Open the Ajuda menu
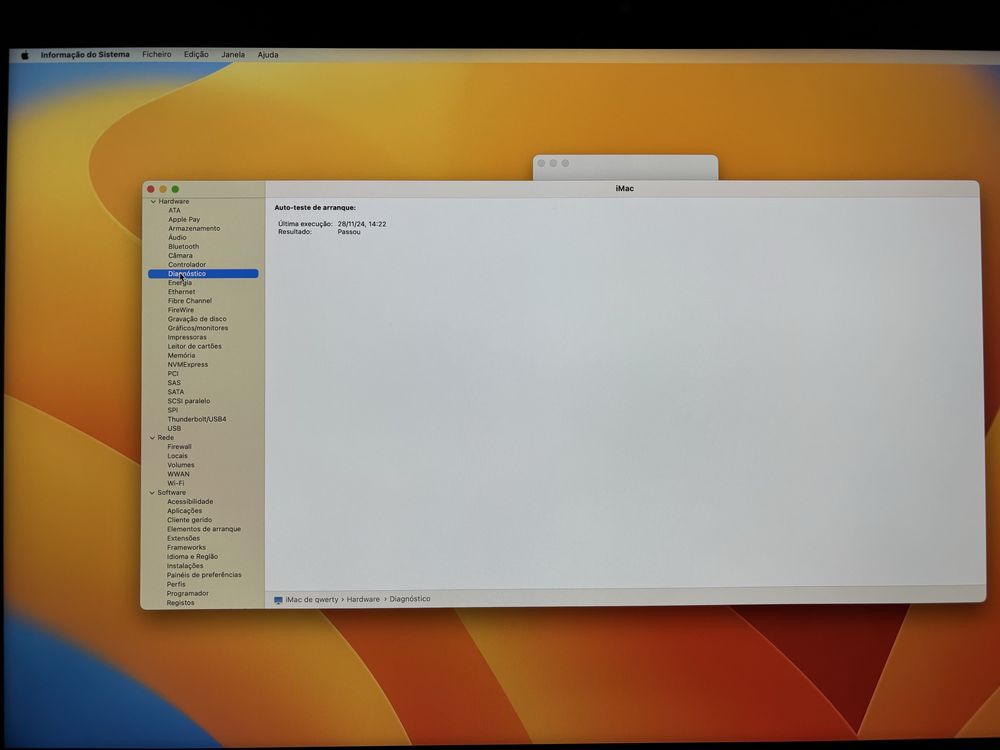Viewport: 1000px width, 750px height. [268, 55]
